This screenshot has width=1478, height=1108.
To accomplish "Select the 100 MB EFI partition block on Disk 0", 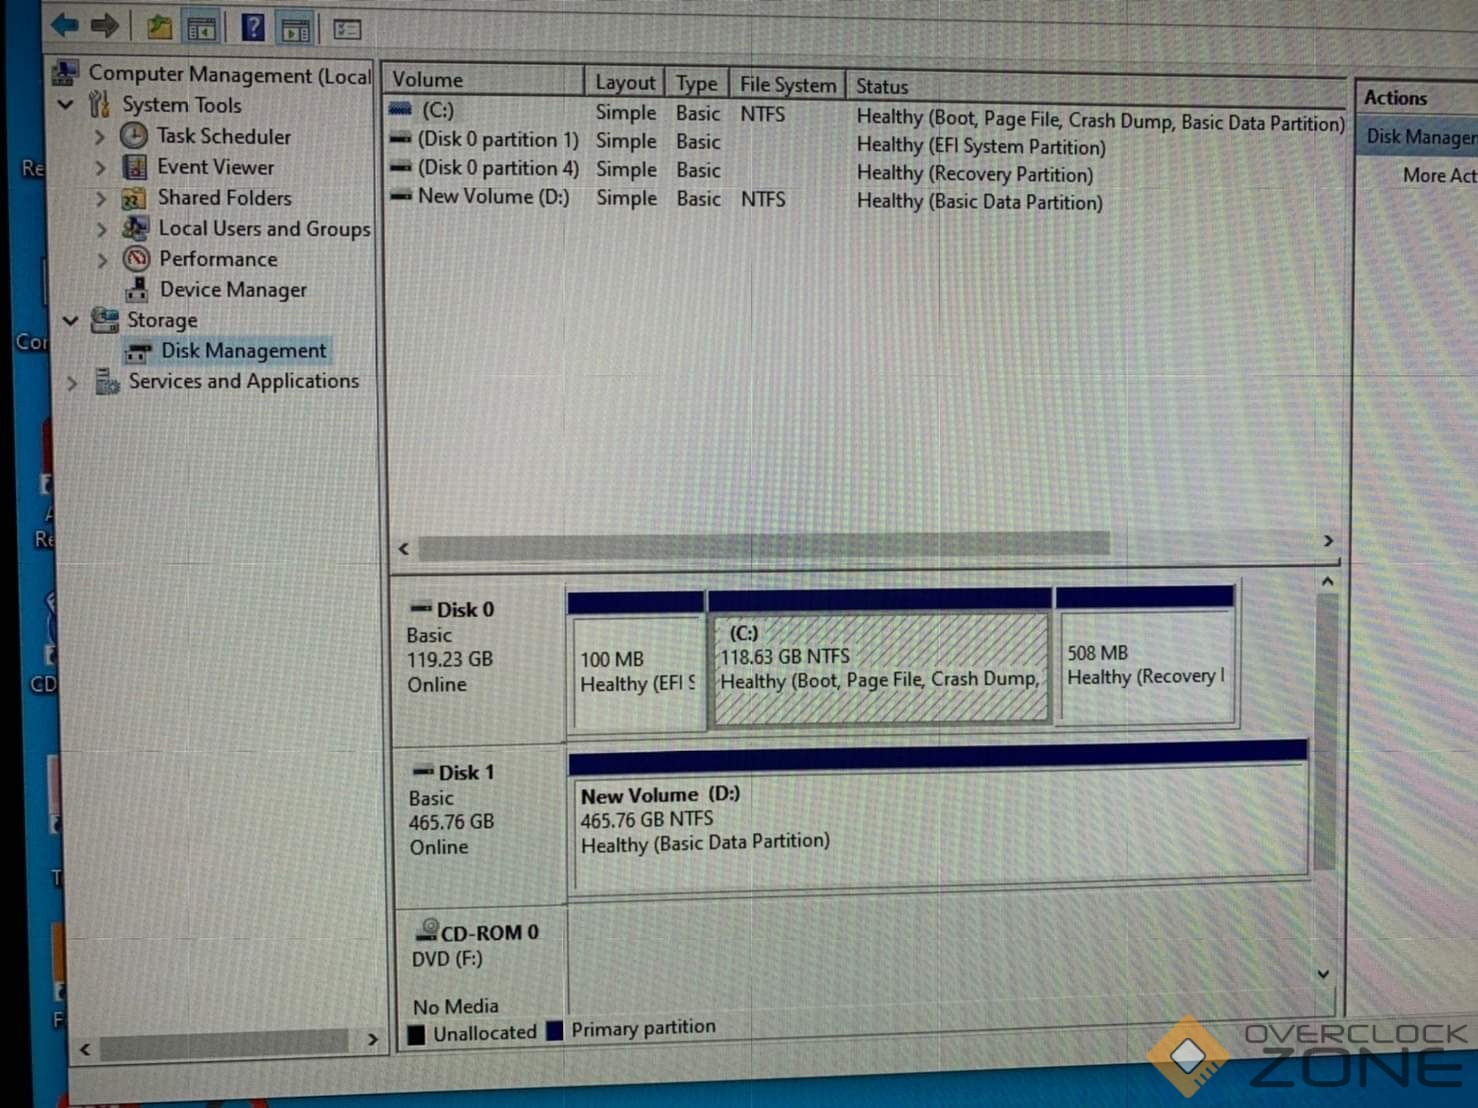I will (637, 662).
